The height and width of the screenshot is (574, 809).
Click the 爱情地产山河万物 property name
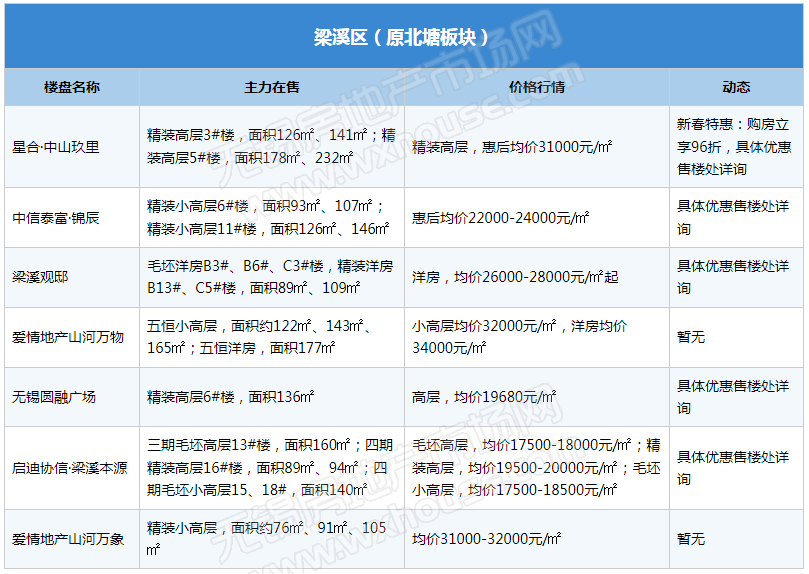click(68, 337)
